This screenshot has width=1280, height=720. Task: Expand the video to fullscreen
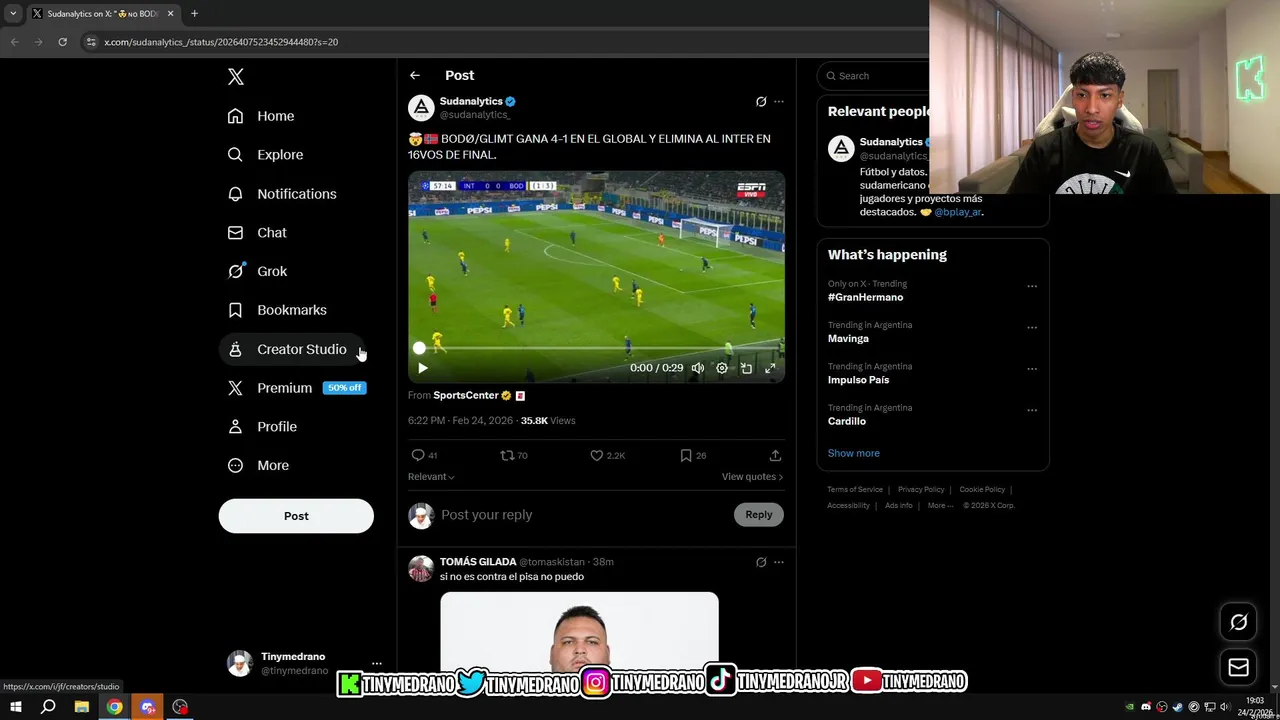(770, 368)
